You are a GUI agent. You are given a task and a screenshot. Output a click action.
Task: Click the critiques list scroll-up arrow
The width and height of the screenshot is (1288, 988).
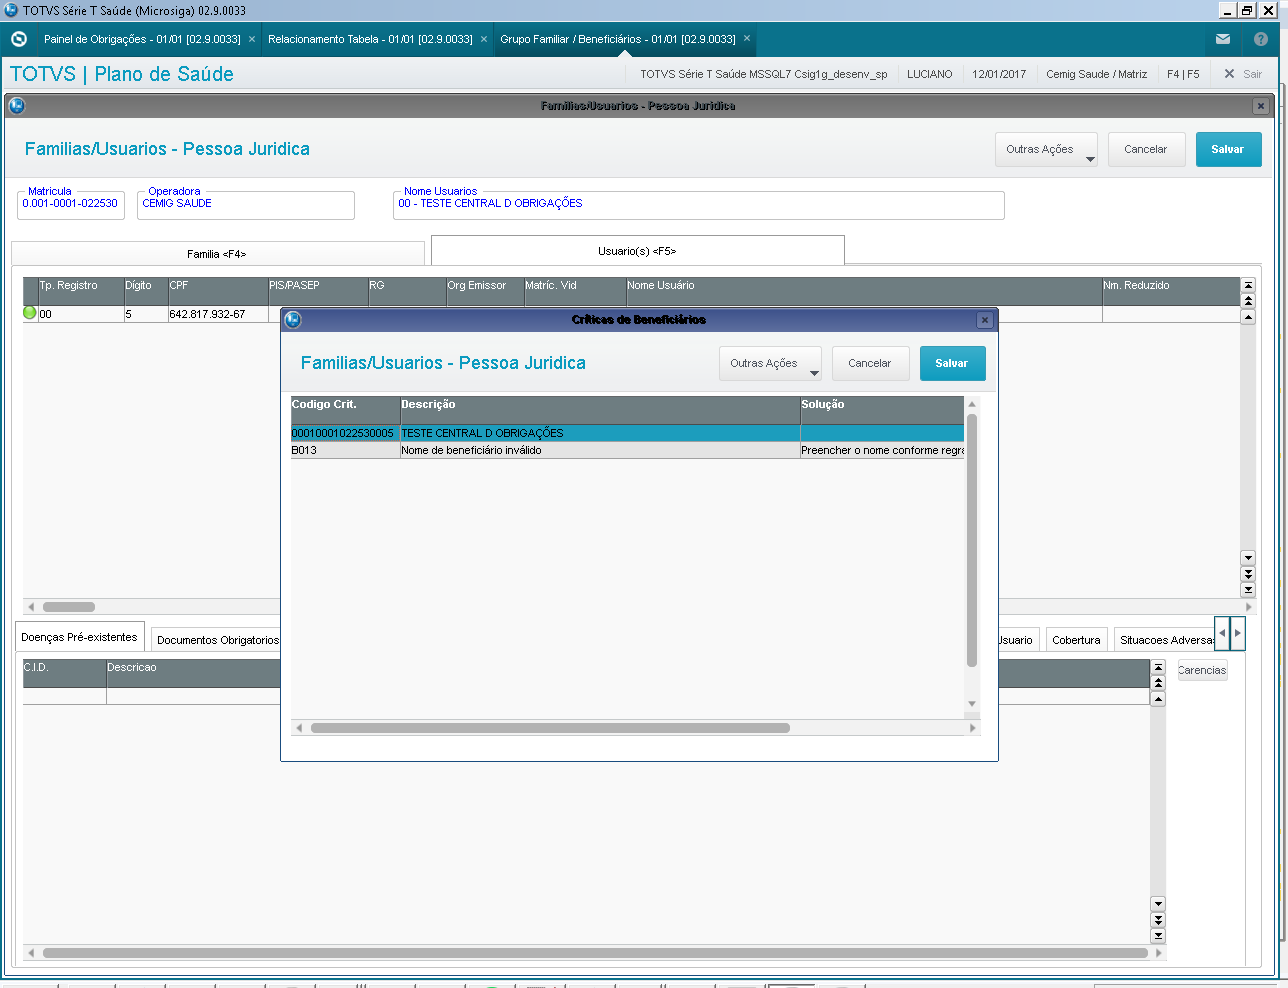click(972, 404)
